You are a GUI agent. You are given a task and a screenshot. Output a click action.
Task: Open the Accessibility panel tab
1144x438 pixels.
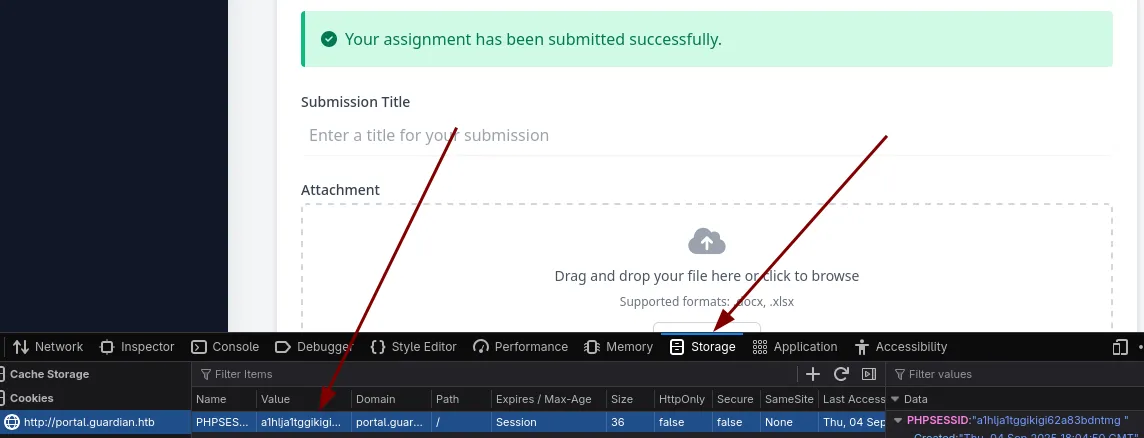[x=900, y=347]
